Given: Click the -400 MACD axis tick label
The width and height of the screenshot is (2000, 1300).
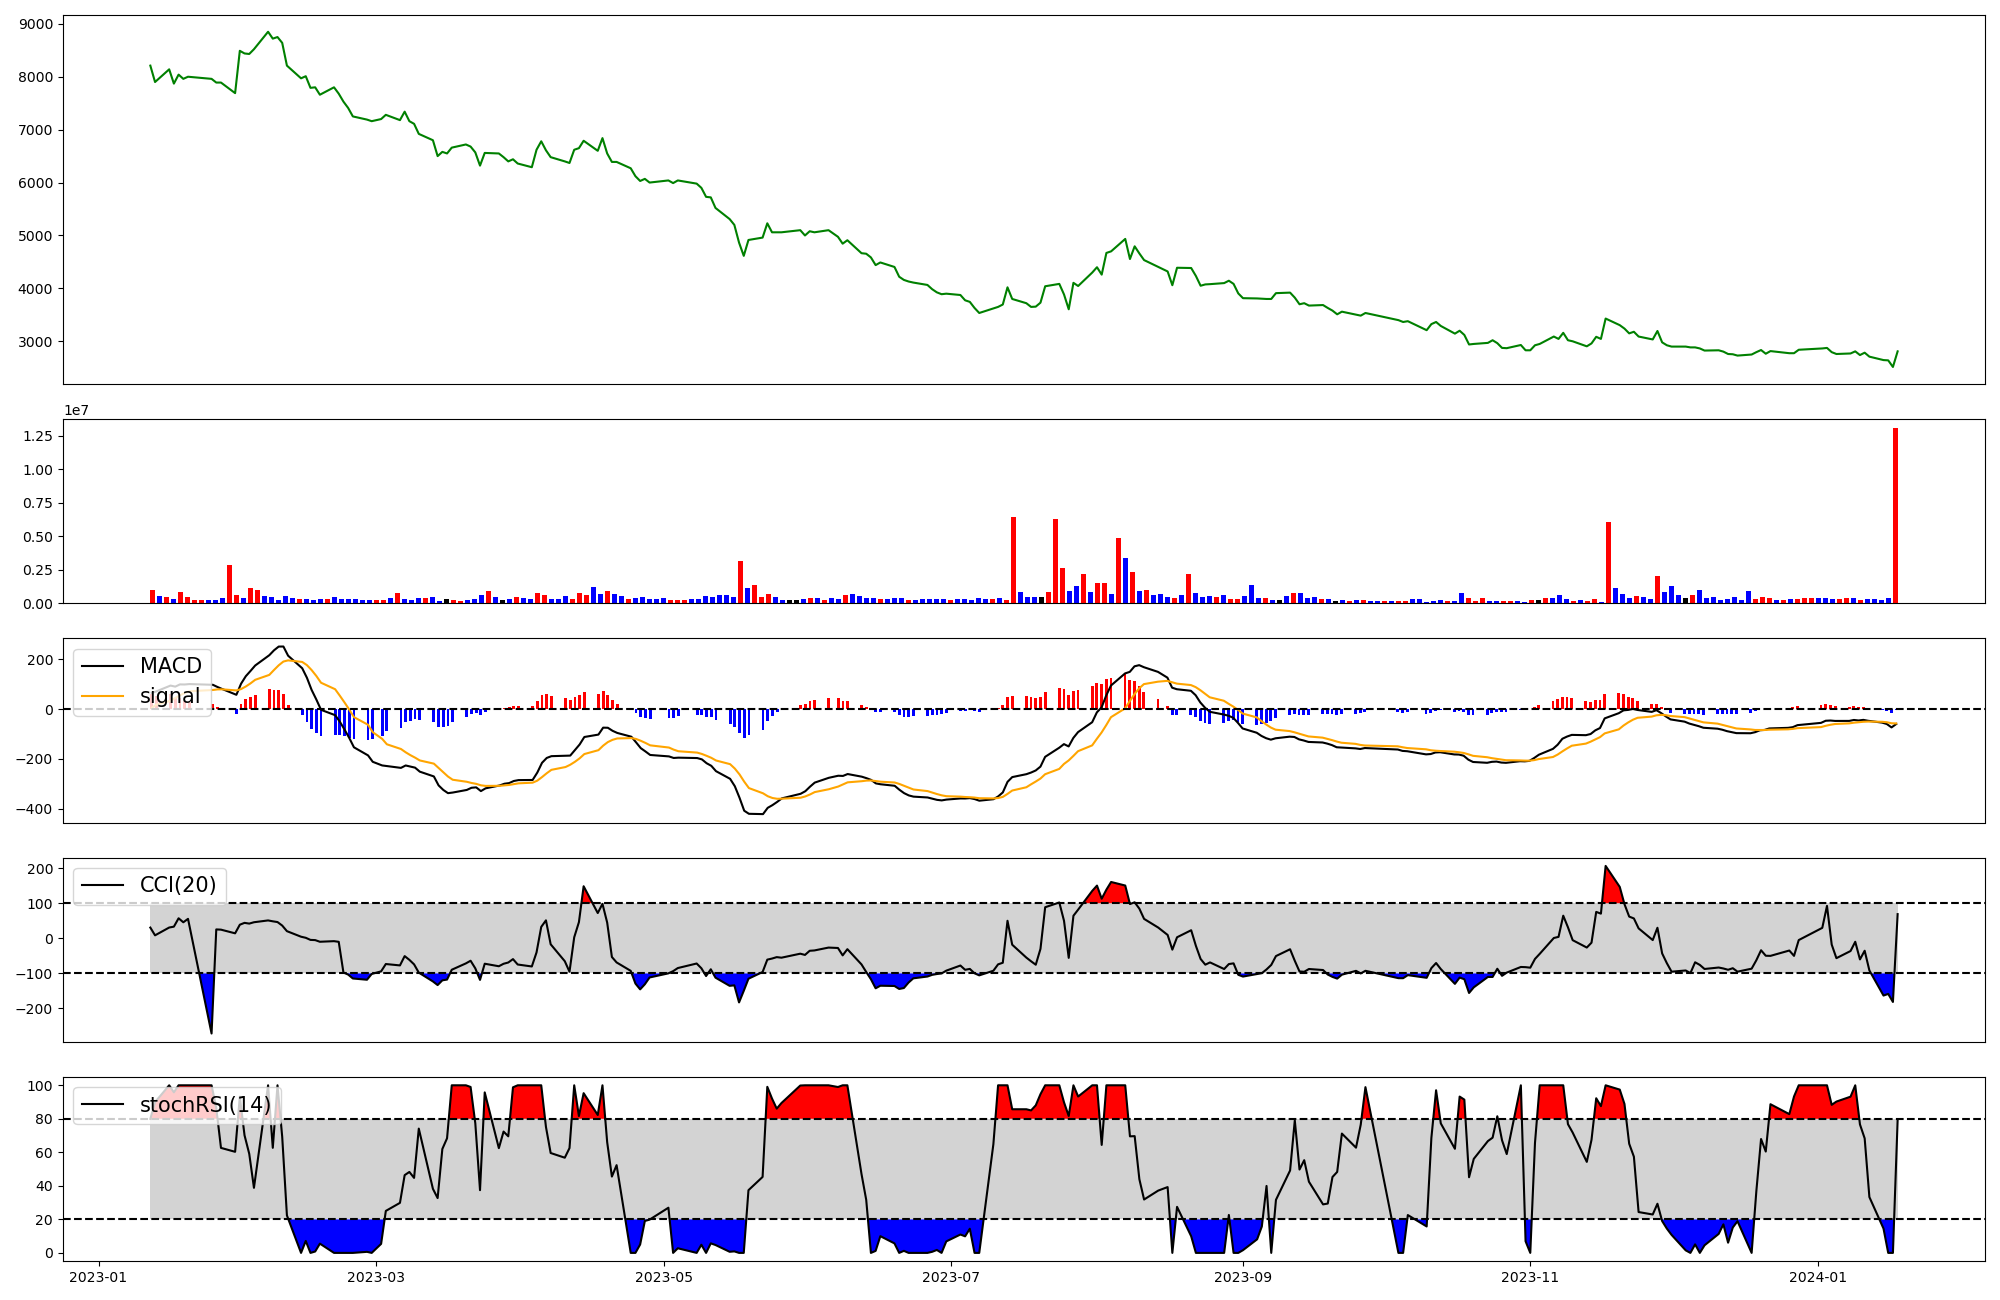Looking at the screenshot, I should click(x=34, y=809).
